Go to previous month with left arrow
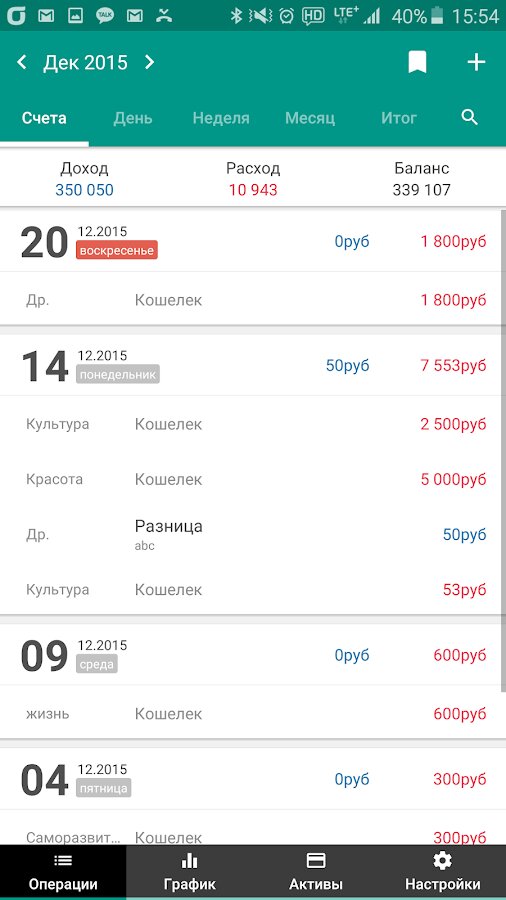 click(x=22, y=62)
